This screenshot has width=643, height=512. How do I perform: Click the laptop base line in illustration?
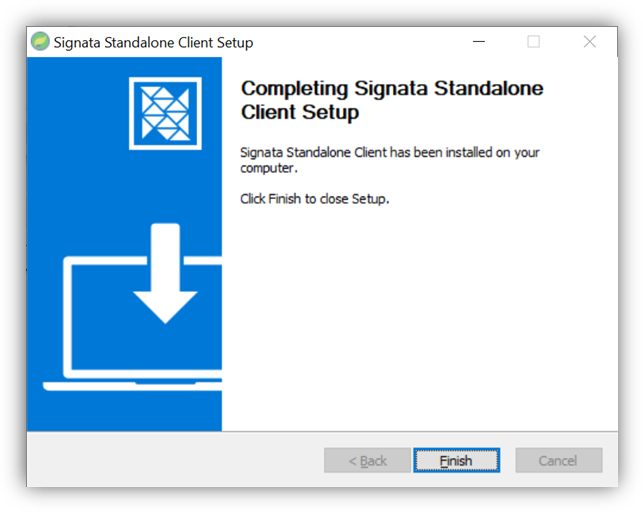[x=130, y=386]
